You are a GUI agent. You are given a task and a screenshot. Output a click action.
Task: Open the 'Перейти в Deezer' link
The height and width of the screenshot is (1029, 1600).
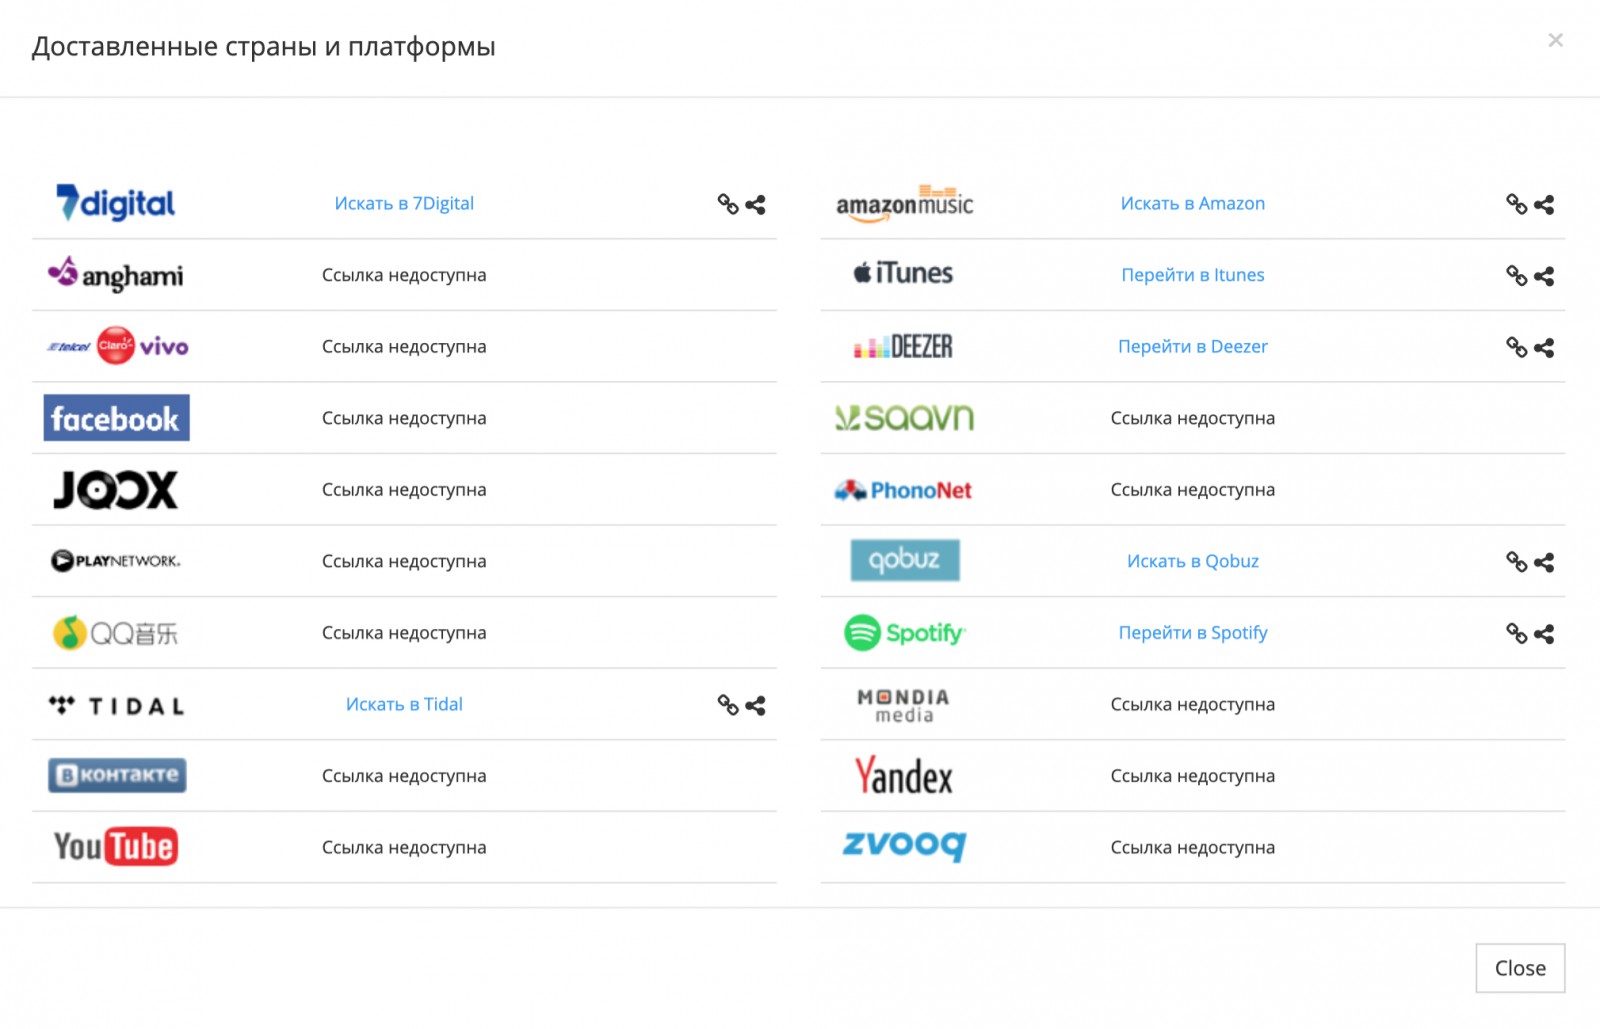click(1192, 347)
